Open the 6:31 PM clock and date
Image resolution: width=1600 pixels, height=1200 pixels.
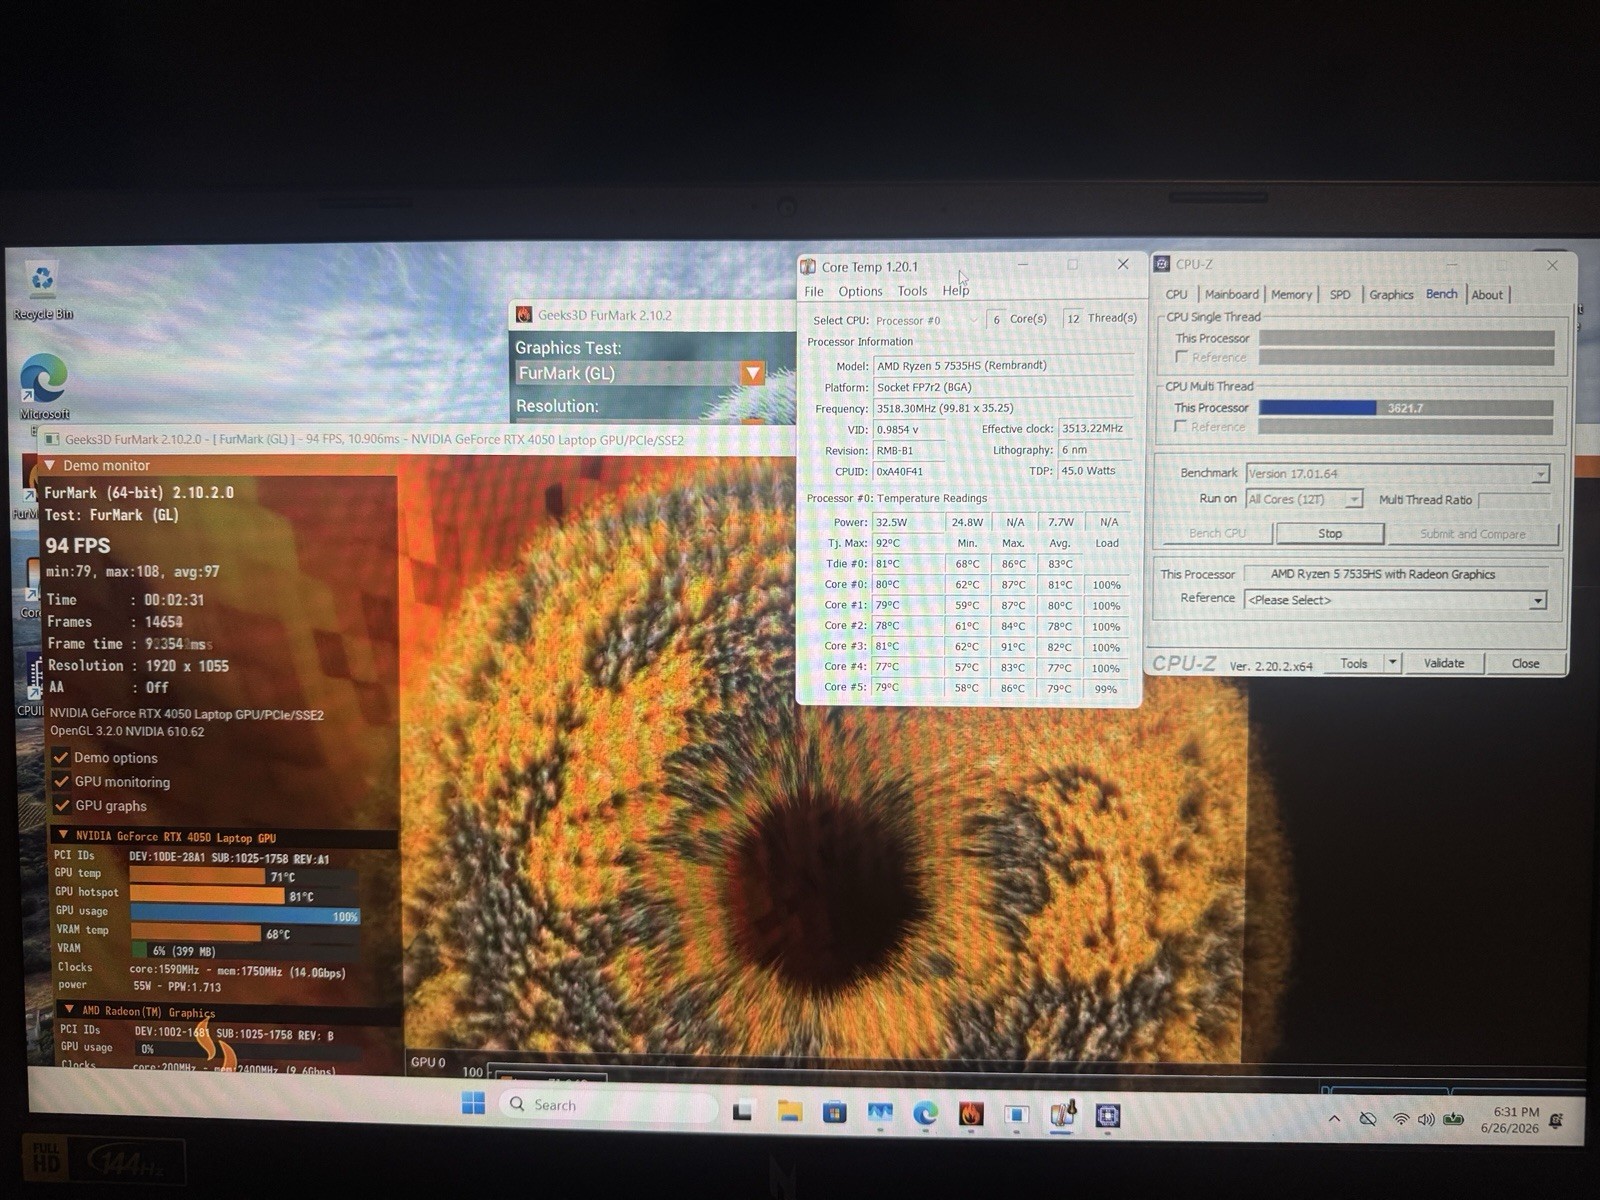[x=1510, y=1119]
